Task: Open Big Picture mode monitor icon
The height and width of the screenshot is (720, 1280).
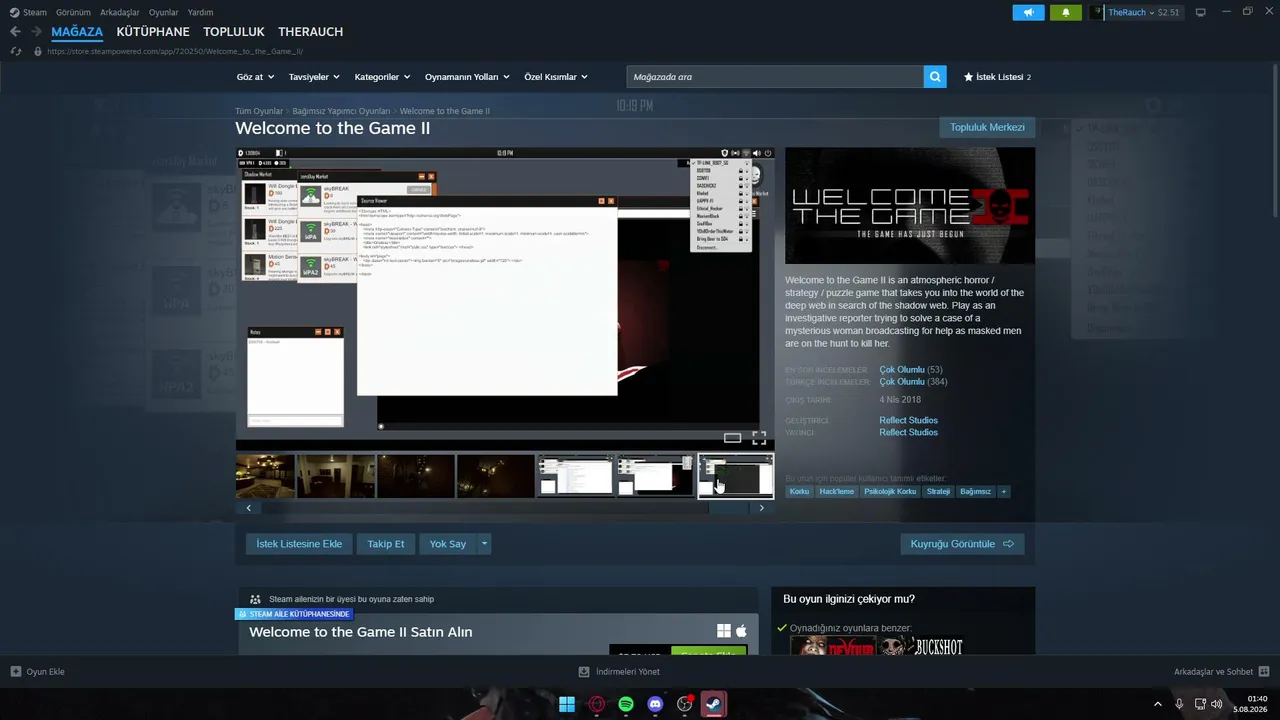Action: coord(1201,12)
